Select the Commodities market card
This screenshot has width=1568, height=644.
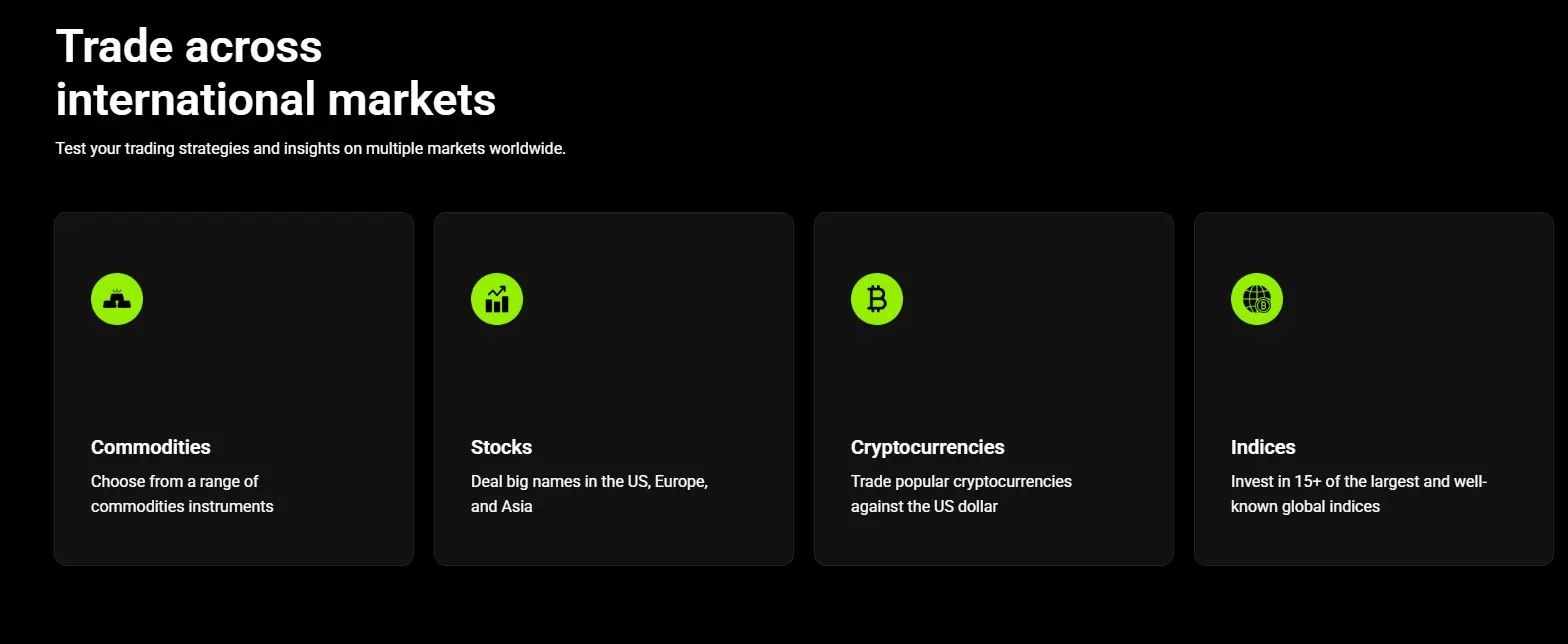(x=234, y=389)
